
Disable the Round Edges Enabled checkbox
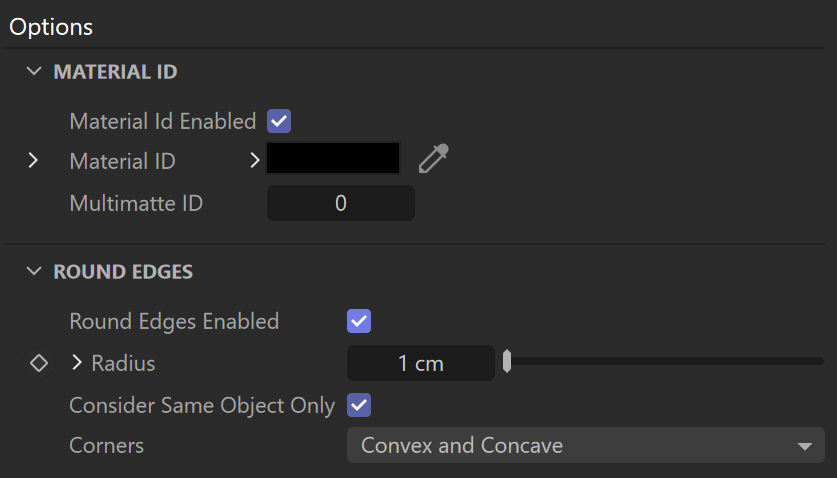pos(359,321)
